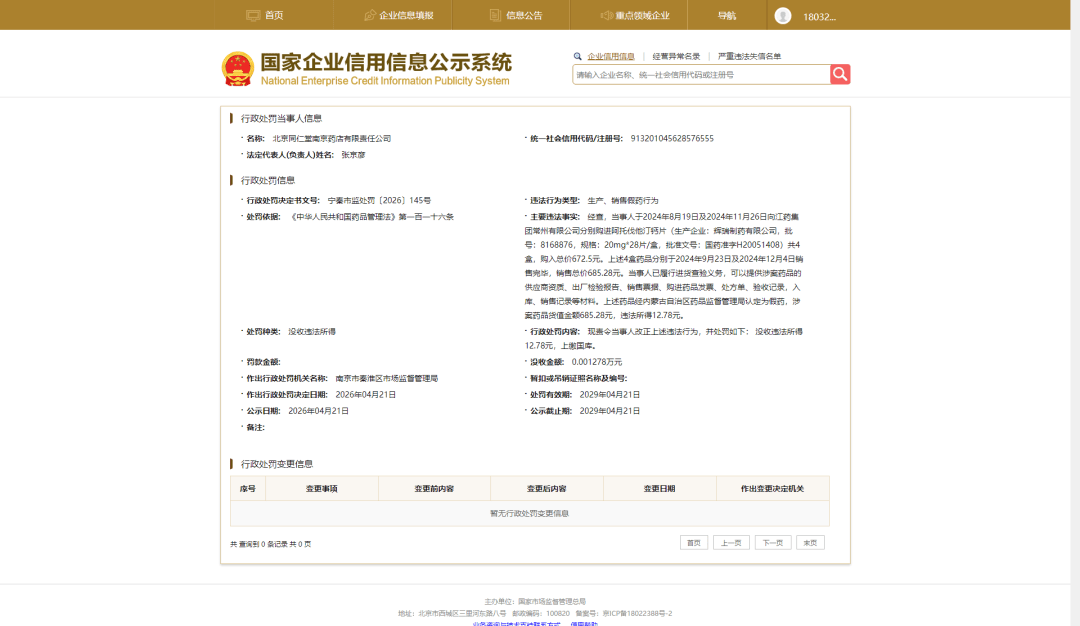Click violation type 生产、销售假药行为

click(x=623, y=200)
